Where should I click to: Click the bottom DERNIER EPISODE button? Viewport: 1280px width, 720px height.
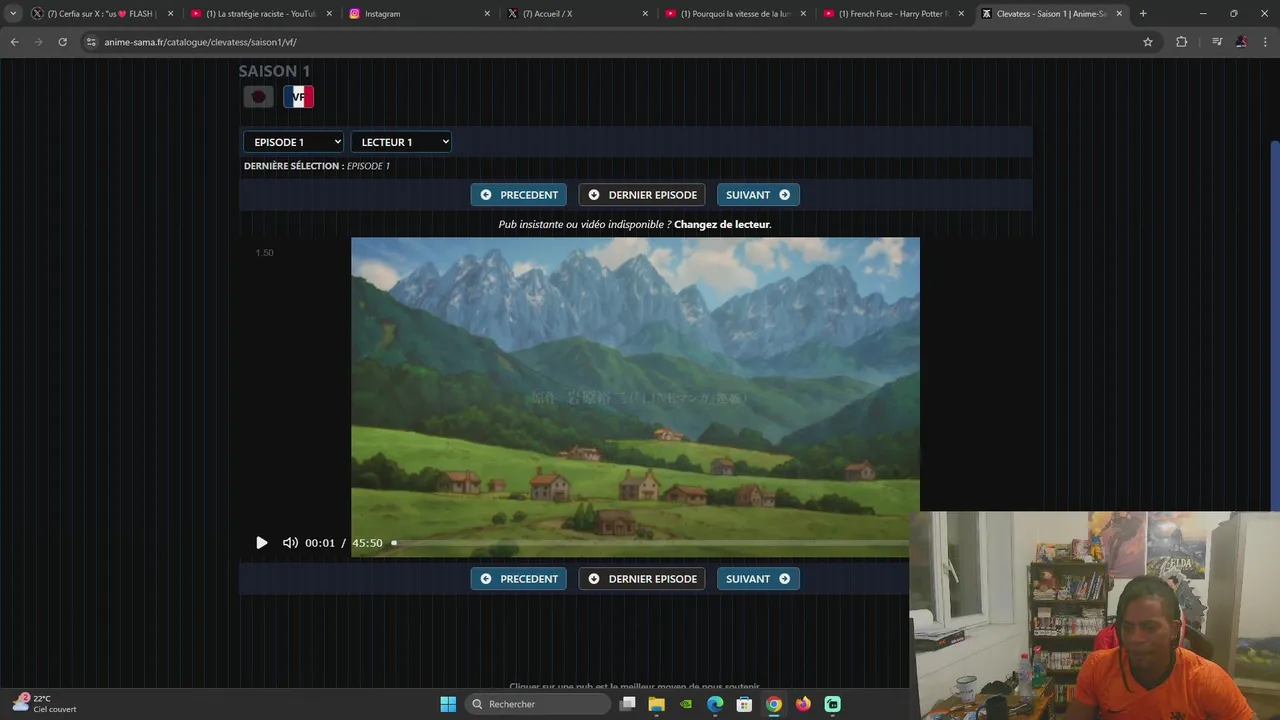(642, 579)
